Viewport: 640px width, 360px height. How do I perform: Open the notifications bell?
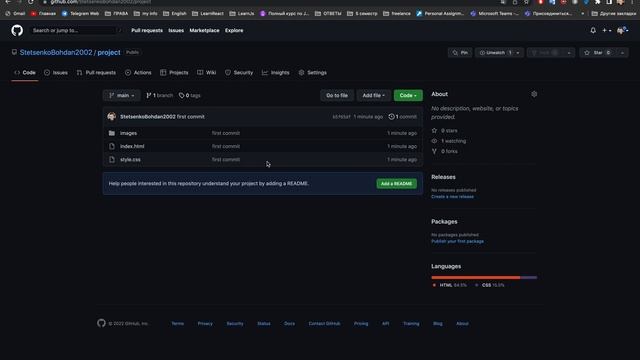click(x=593, y=30)
